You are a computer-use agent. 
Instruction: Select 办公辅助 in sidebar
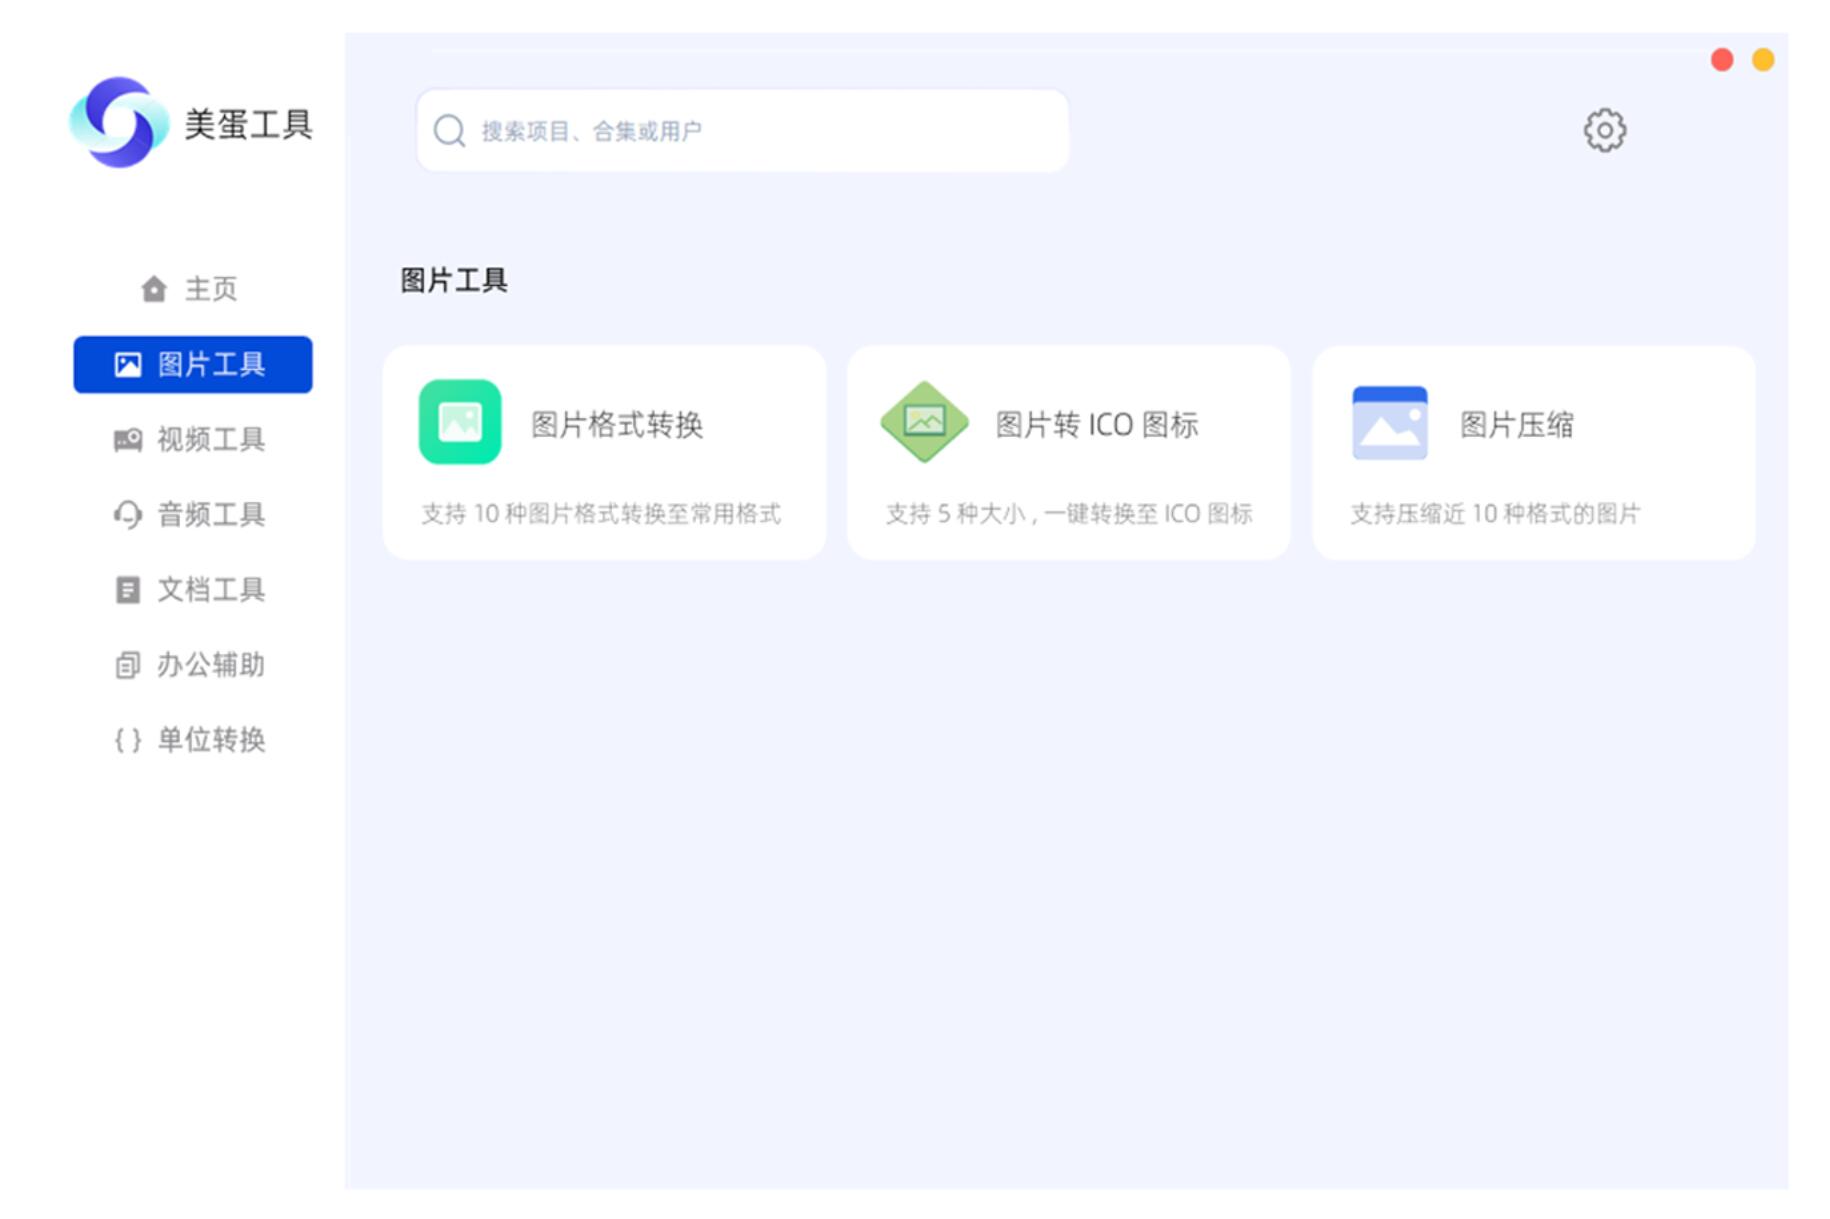point(192,665)
